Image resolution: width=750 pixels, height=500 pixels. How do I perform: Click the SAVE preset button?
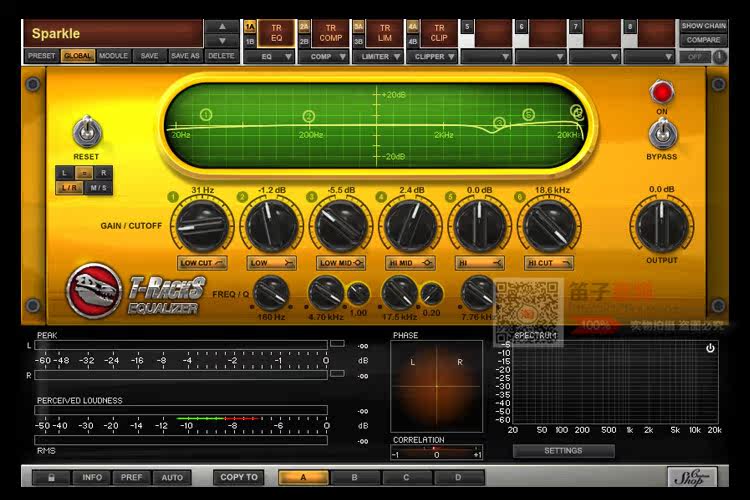(x=149, y=56)
